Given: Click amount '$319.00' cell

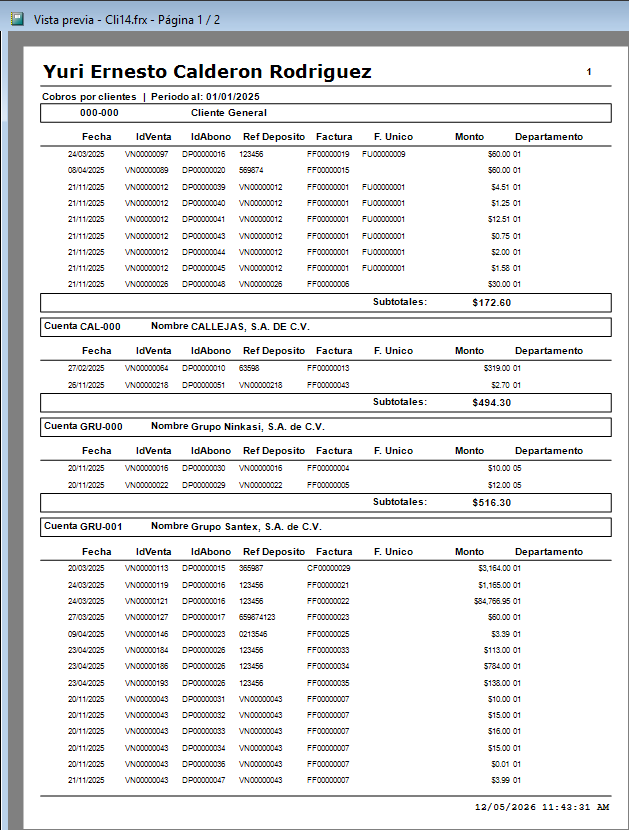Looking at the screenshot, I should pos(497,368).
